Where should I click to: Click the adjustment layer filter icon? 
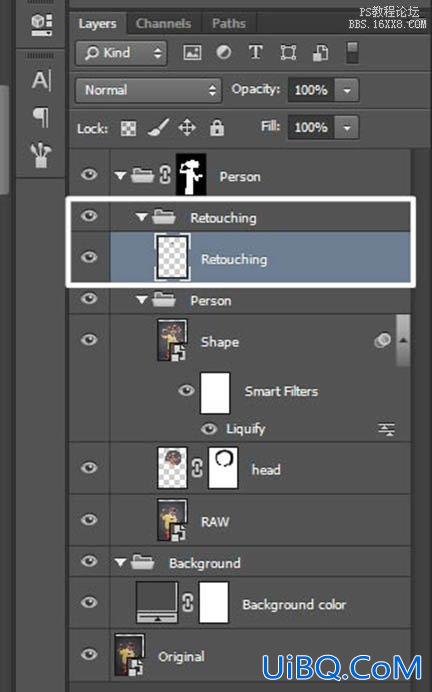(x=224, y=53)
